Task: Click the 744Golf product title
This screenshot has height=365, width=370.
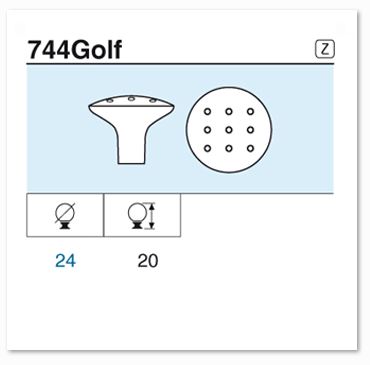Action: click(x=75, y=50)
